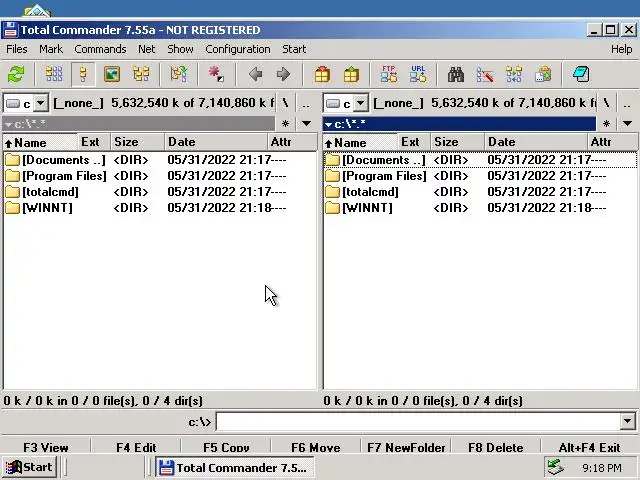Select [Program Files] folder in right panel

tap(480, 176)
